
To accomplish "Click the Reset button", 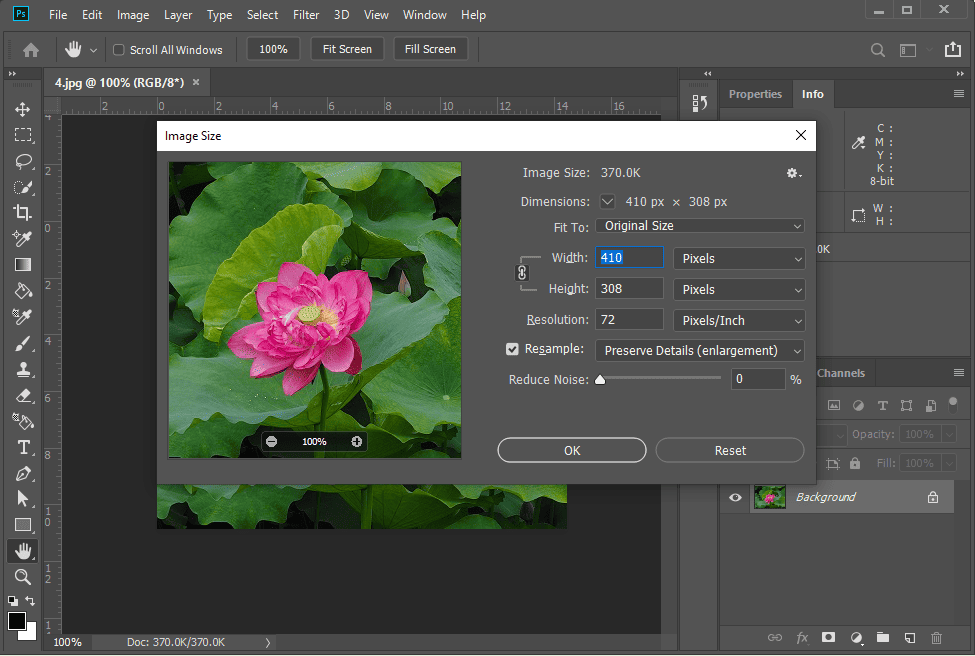I will click(729, 450).
